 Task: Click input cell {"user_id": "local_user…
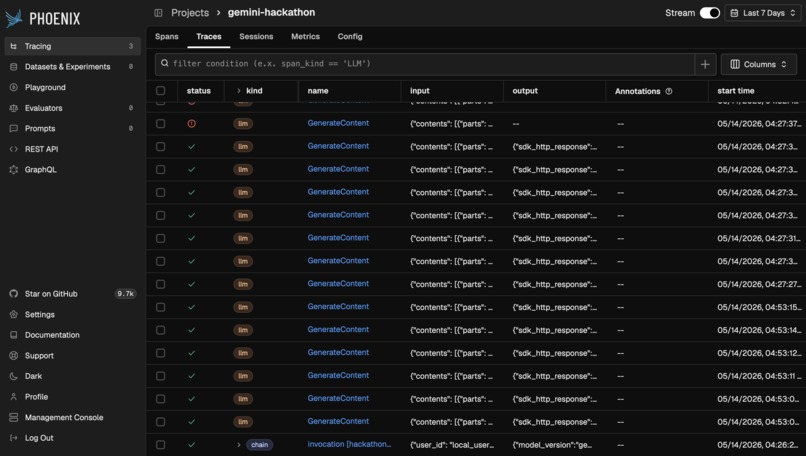(x=452, y=445)
